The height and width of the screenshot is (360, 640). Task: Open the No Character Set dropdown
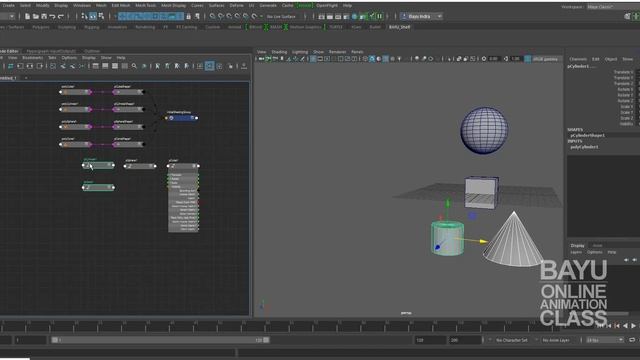[513, 340]
